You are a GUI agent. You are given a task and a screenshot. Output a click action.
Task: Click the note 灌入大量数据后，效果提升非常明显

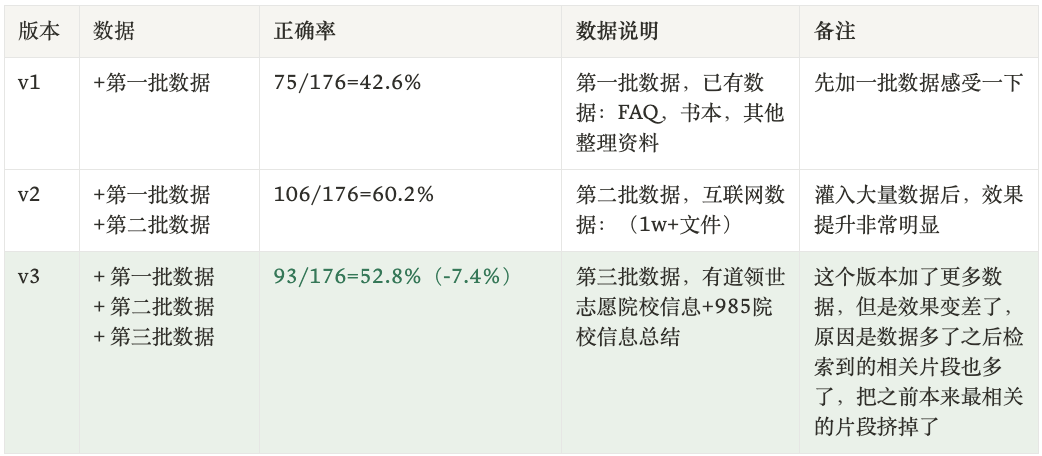(x=919, y=210)
